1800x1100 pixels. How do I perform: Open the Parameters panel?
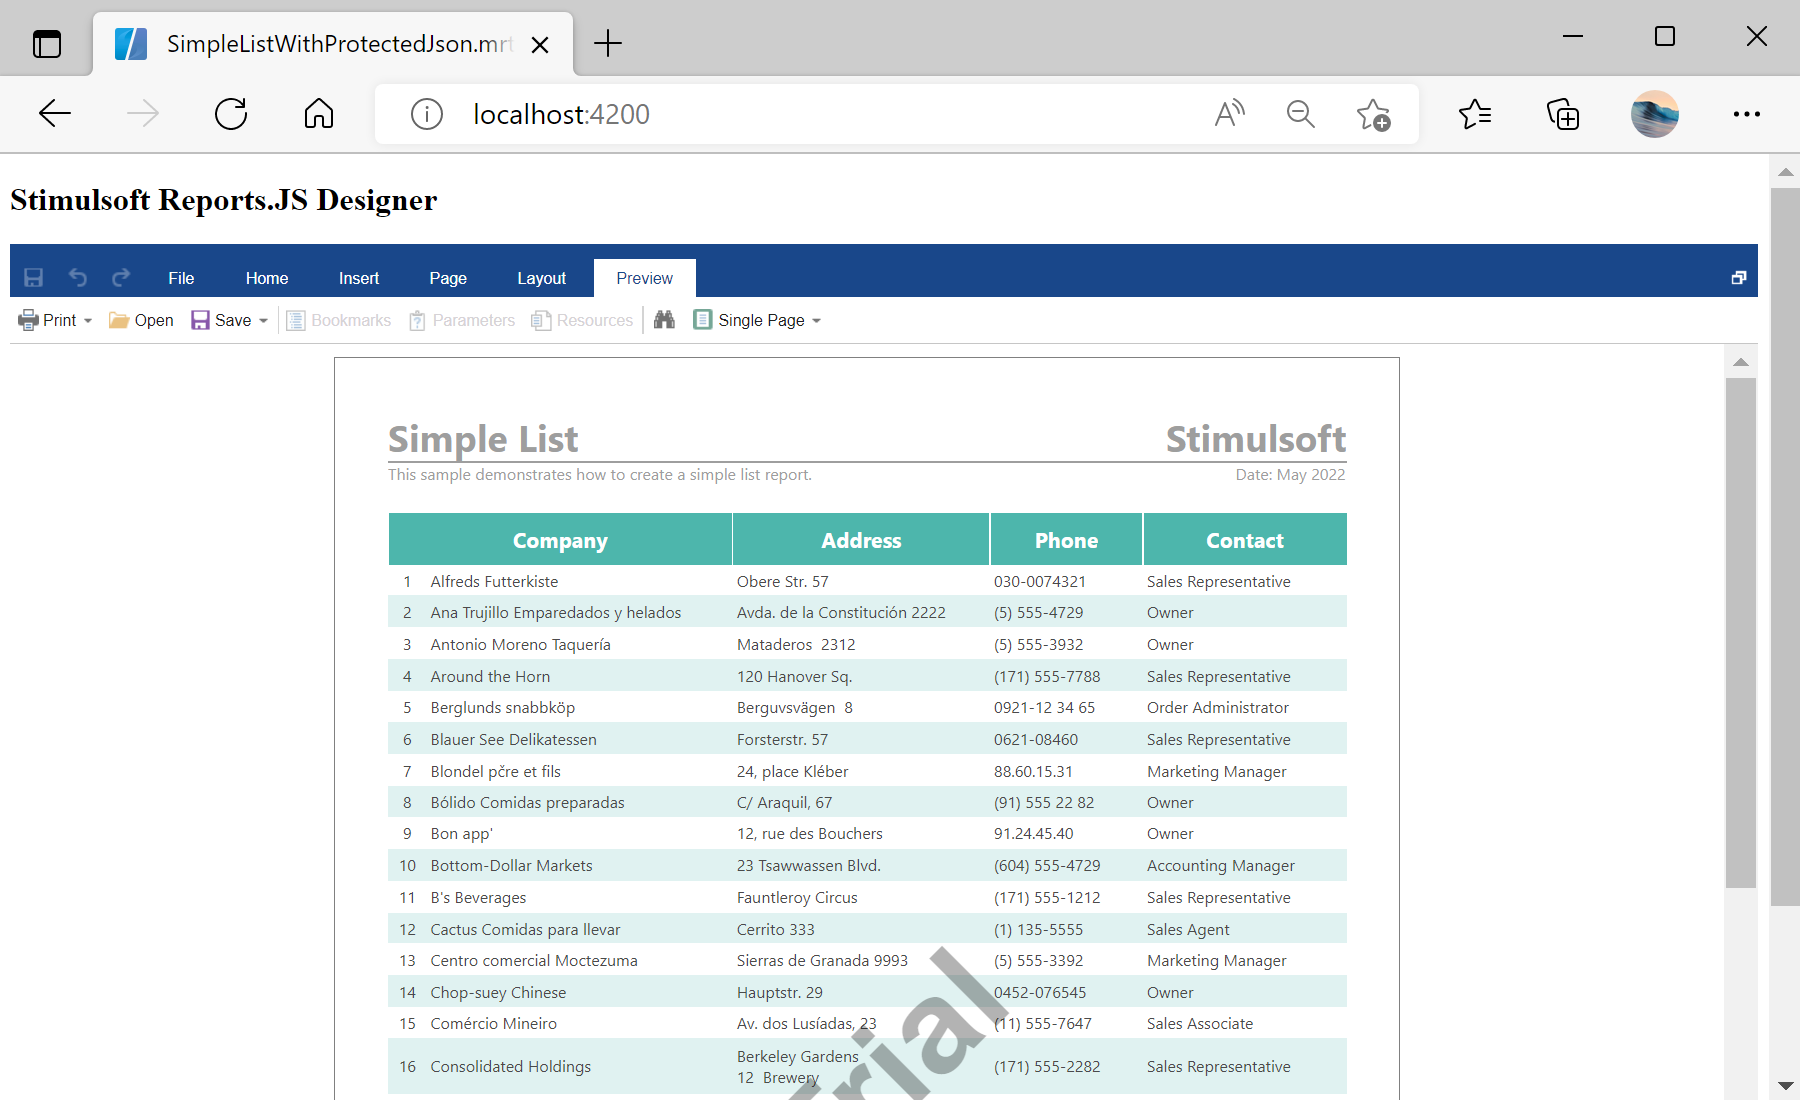click(x=462, y=320)
